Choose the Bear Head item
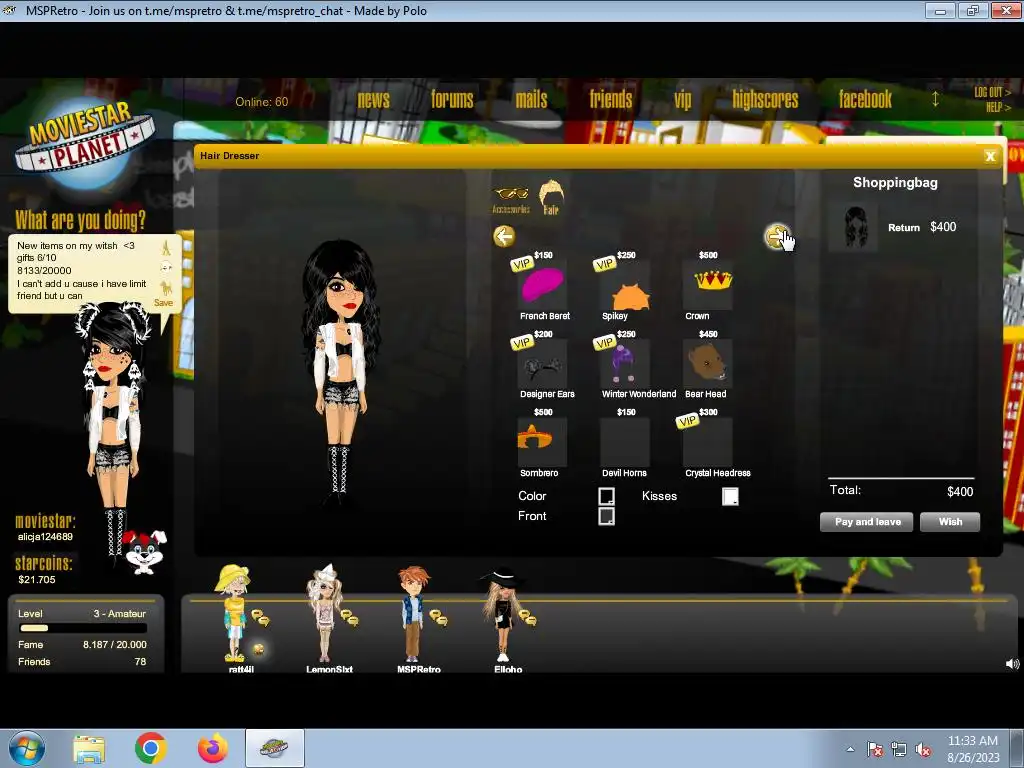 (708, 364)
